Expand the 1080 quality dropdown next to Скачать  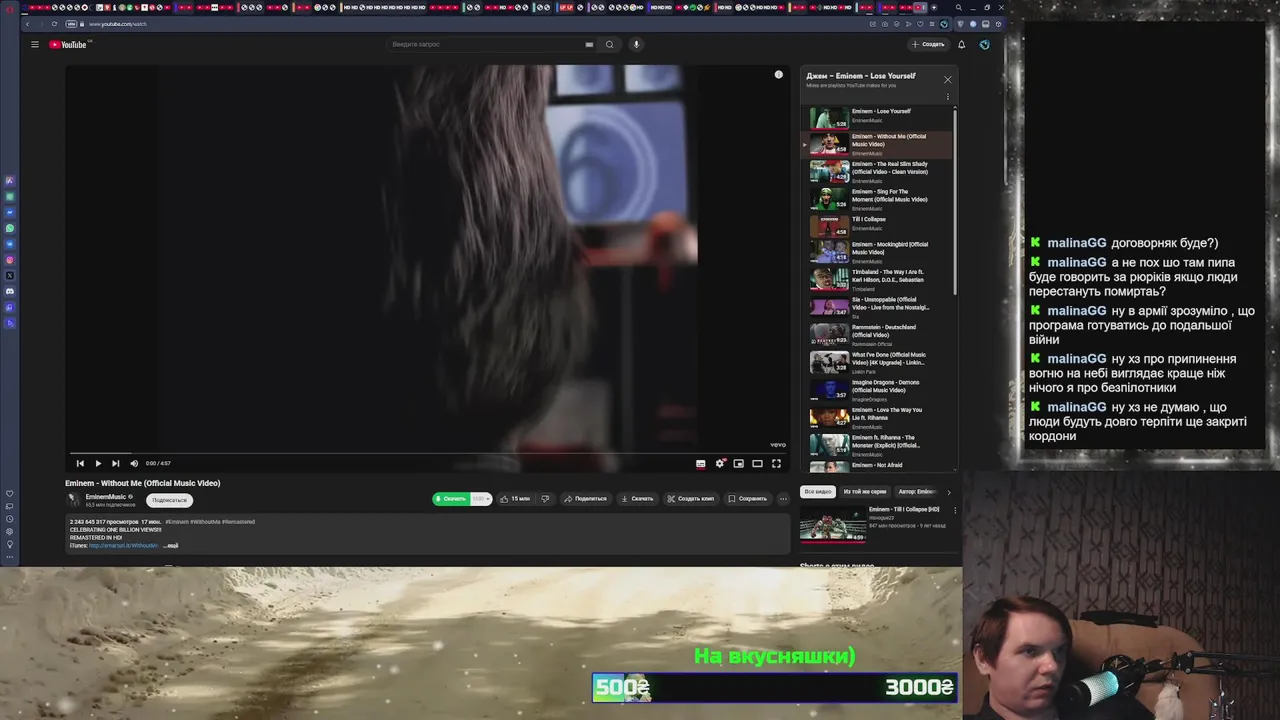coord(481,499)
